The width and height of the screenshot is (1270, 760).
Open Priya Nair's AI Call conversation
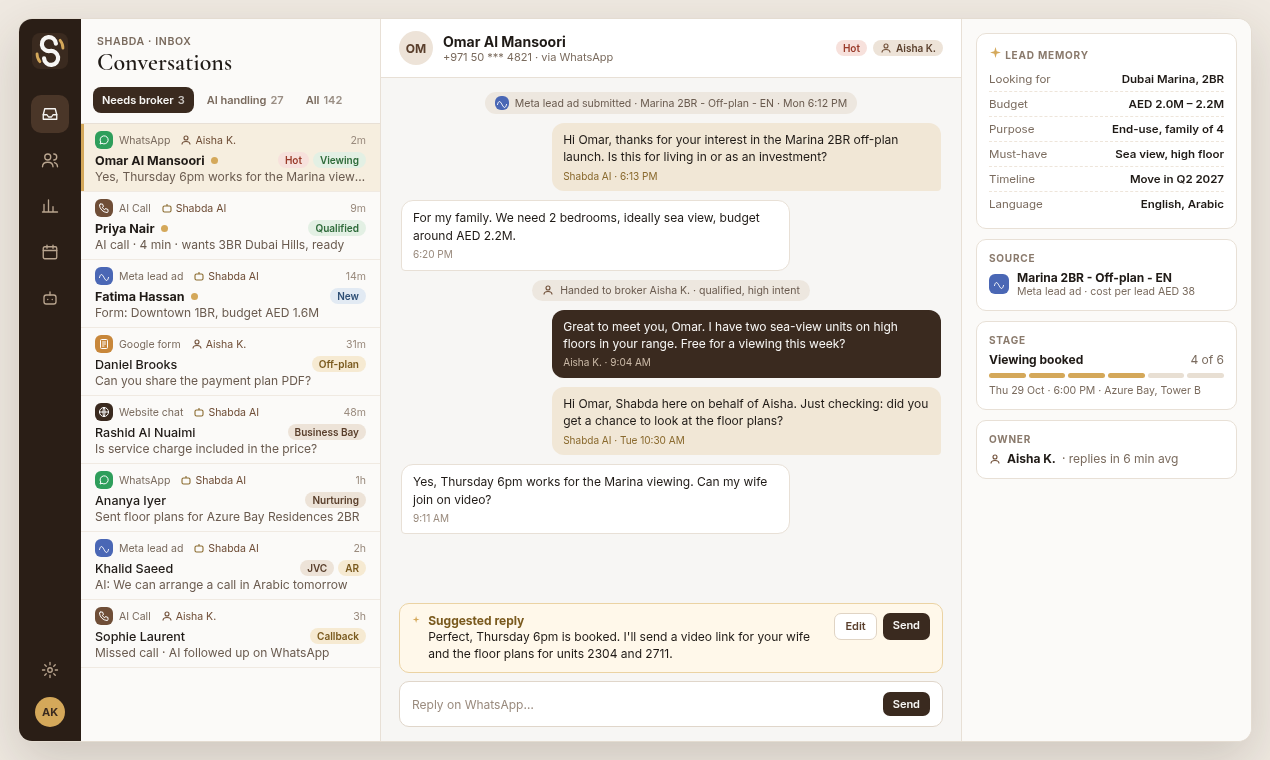point(230,226)
